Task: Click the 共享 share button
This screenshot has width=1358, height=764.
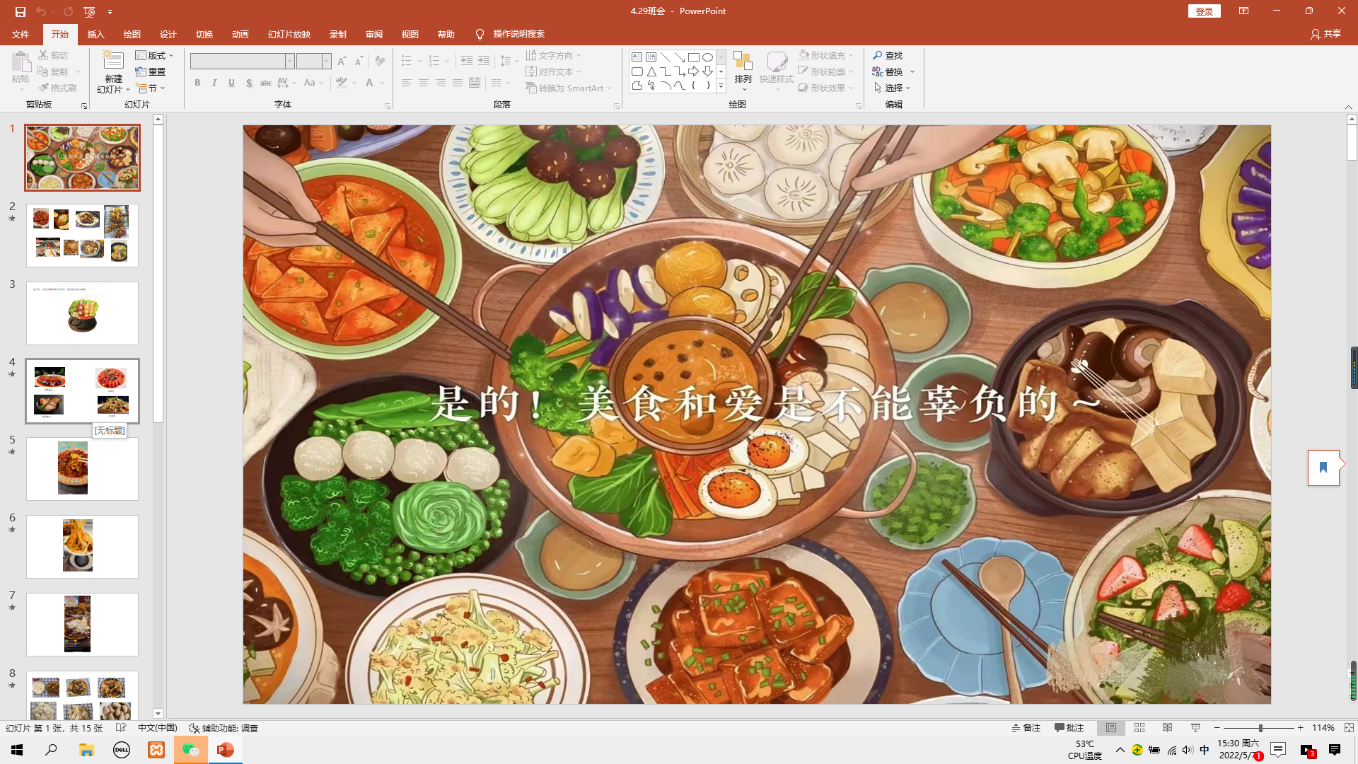Action: (x=1325, y=34)
